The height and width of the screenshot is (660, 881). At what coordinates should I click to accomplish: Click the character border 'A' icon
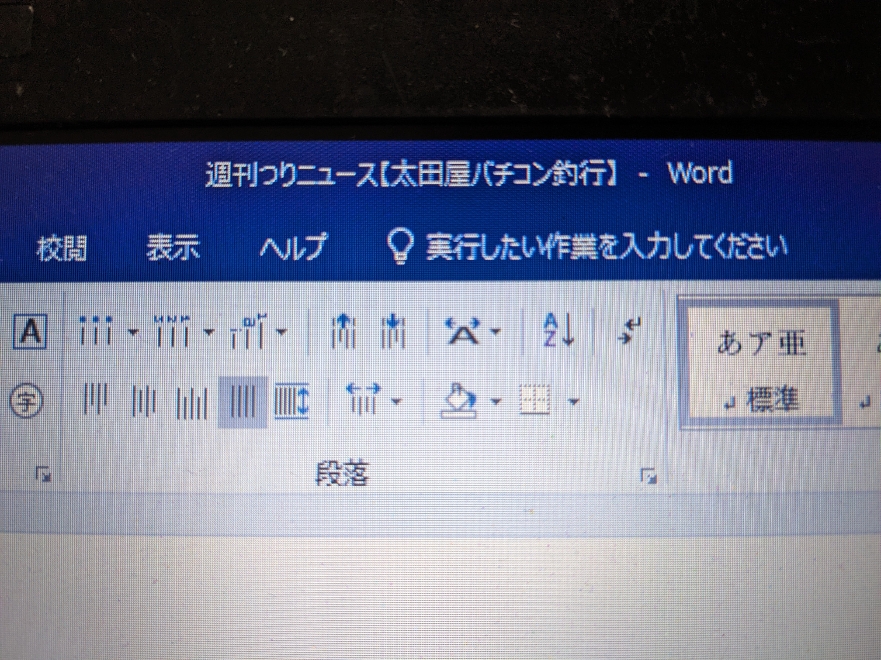30,333
